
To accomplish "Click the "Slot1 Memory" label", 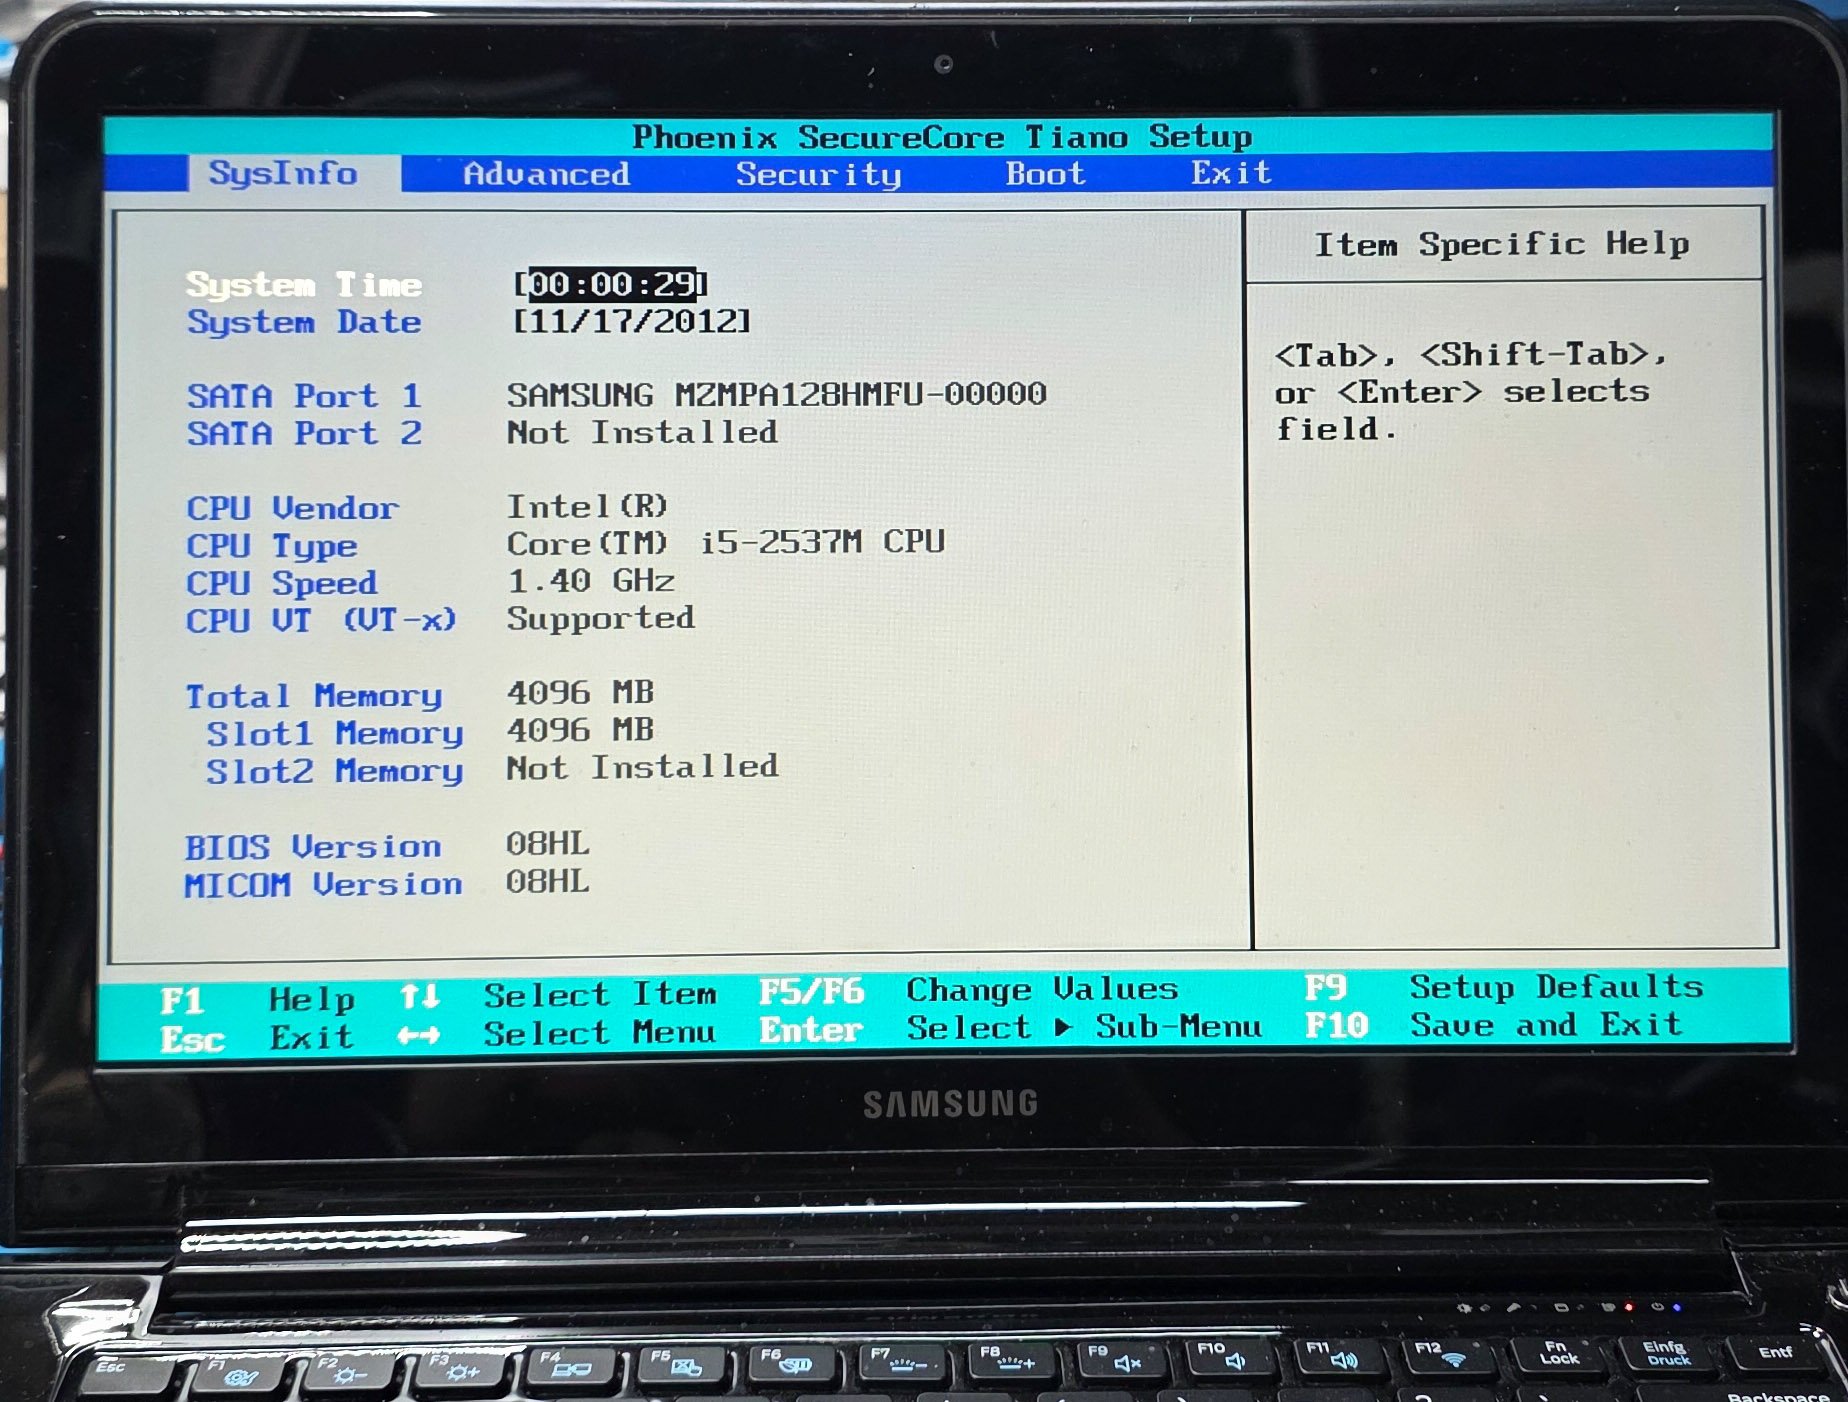I will pos(334,734).
